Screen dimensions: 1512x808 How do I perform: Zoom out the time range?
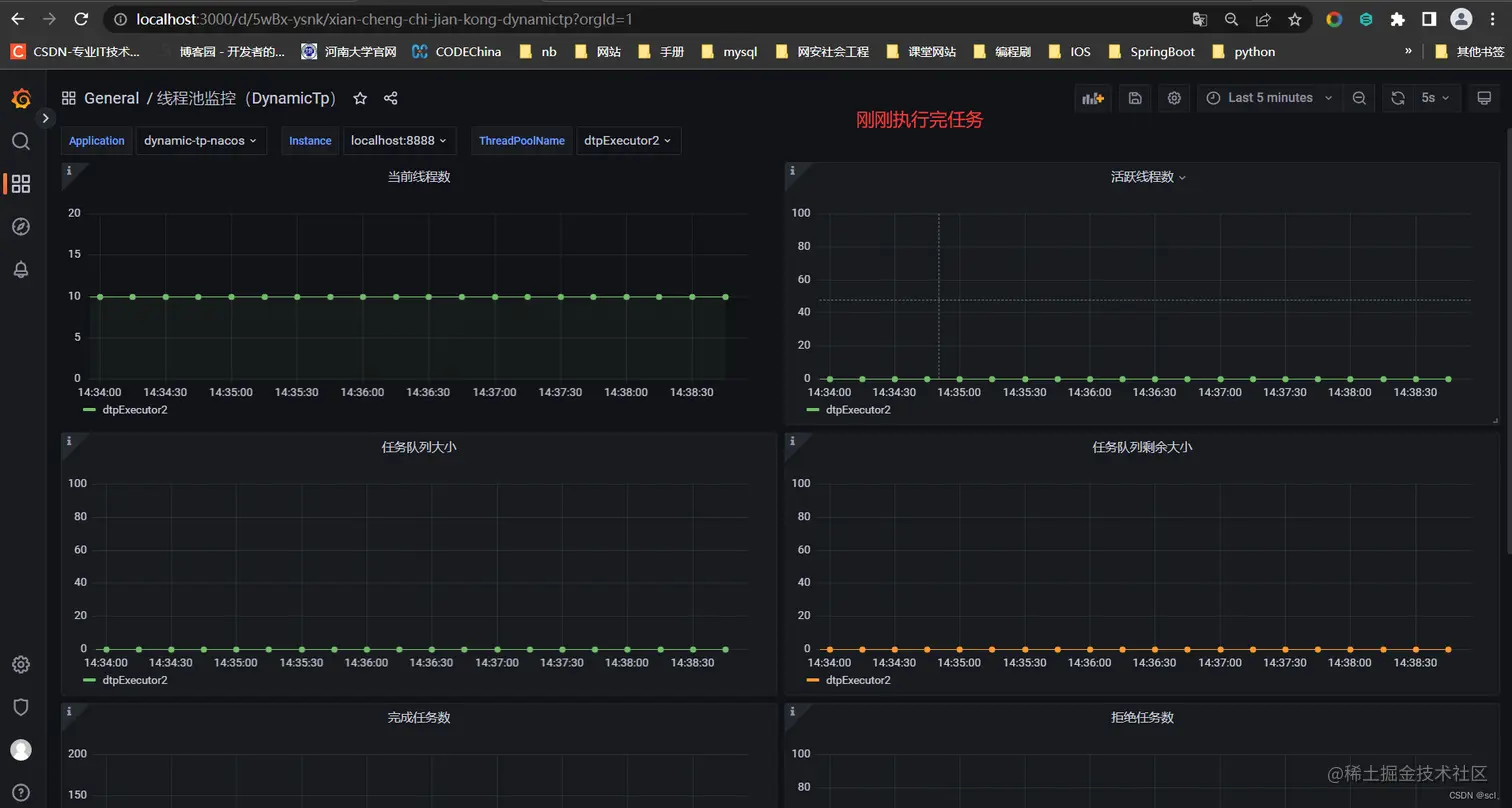[x=1359, y=98]
